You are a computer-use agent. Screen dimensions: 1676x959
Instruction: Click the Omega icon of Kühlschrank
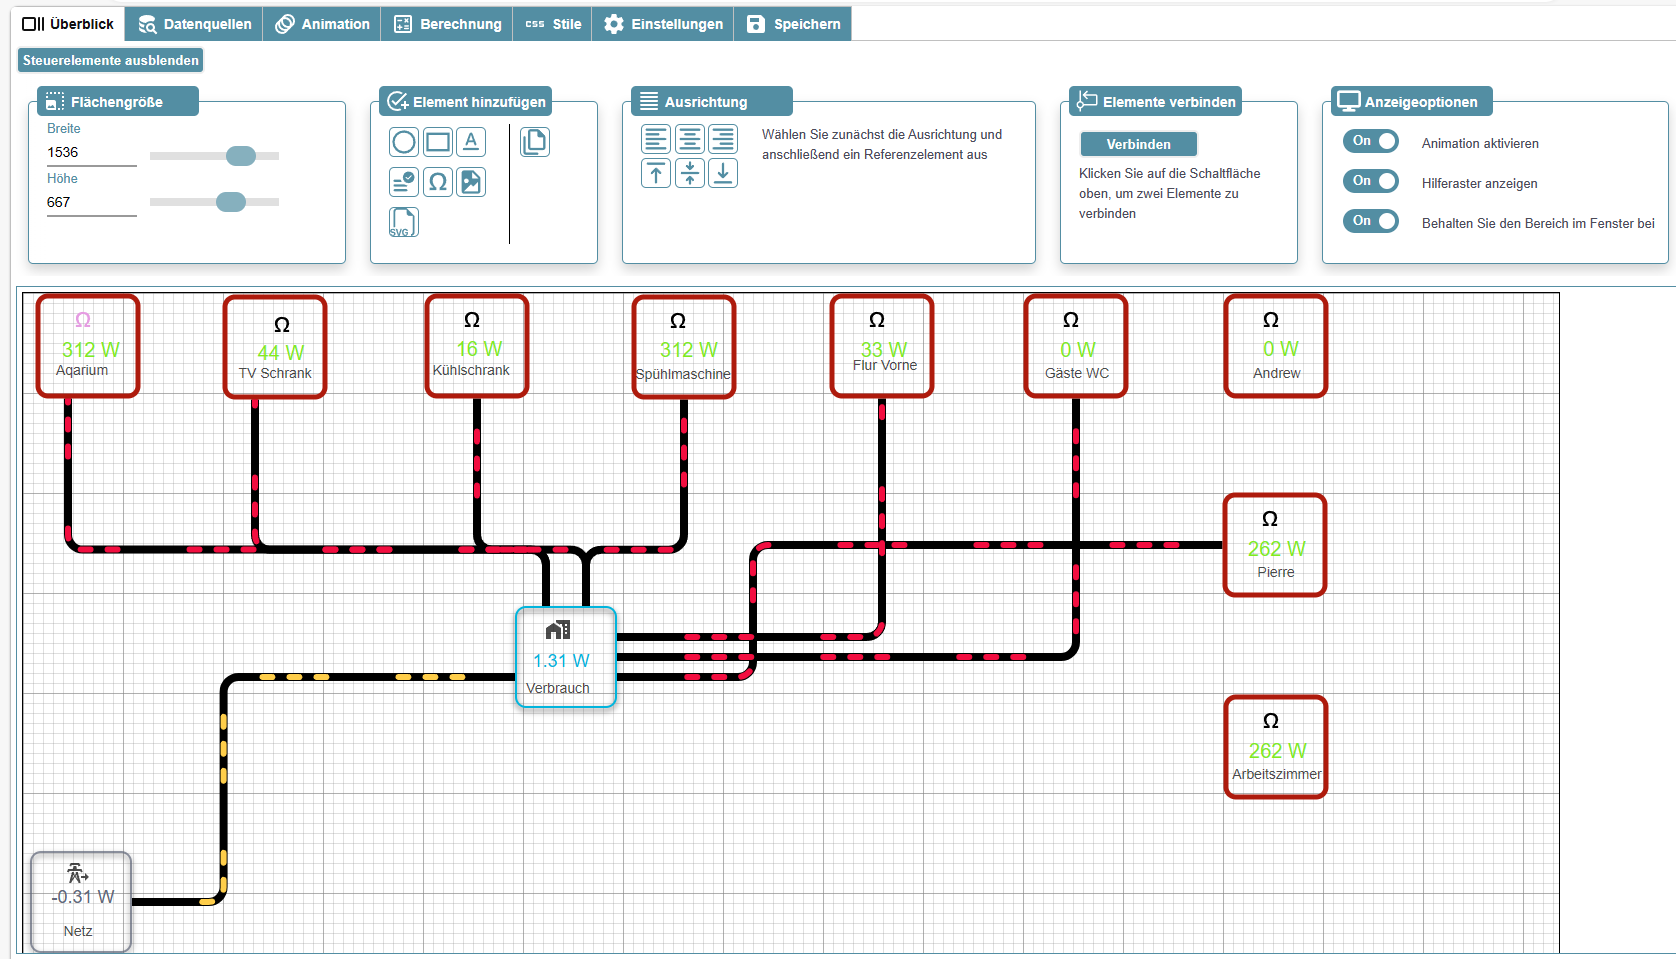[x=472, y=320]
